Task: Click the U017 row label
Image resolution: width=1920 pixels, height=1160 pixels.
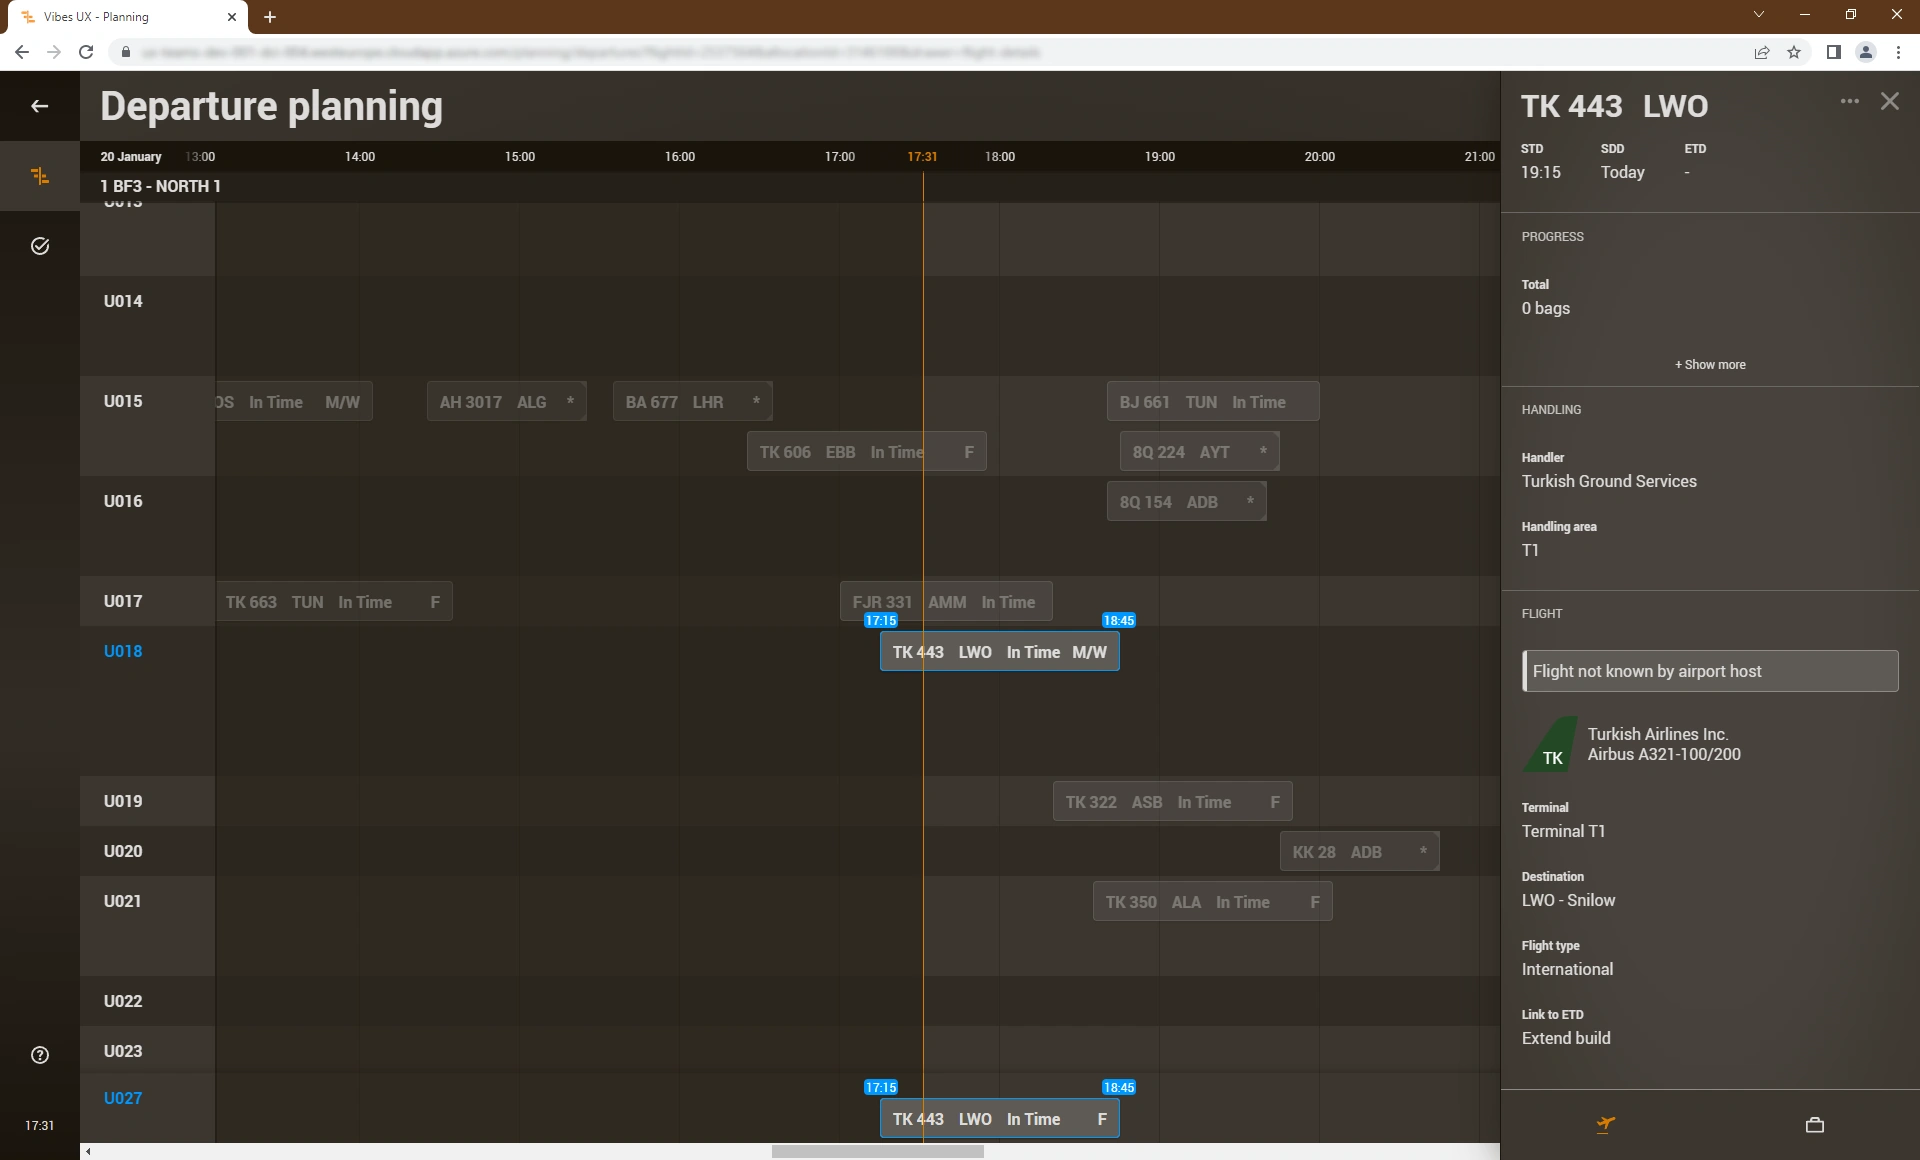Action: (x=123, y=601)
